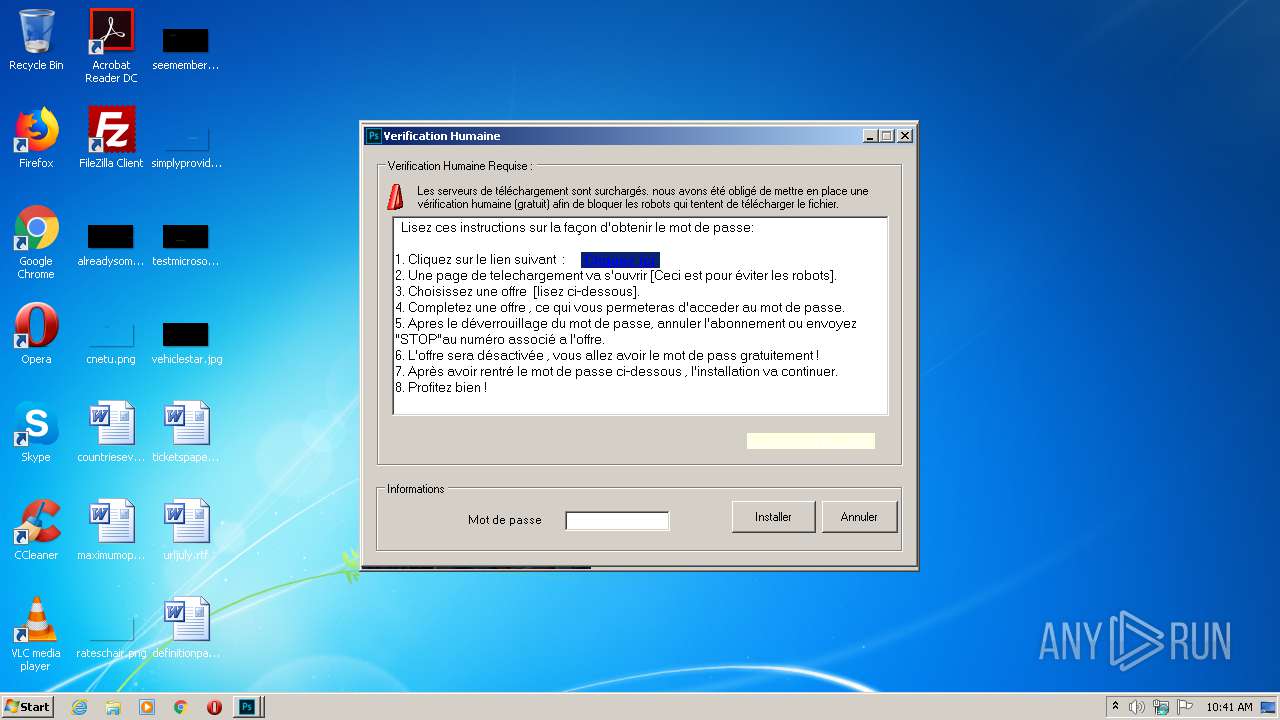Click the pale yellow box below instructions
Viewport: 1280px width, 720px height.
click(x=811, y=441)
